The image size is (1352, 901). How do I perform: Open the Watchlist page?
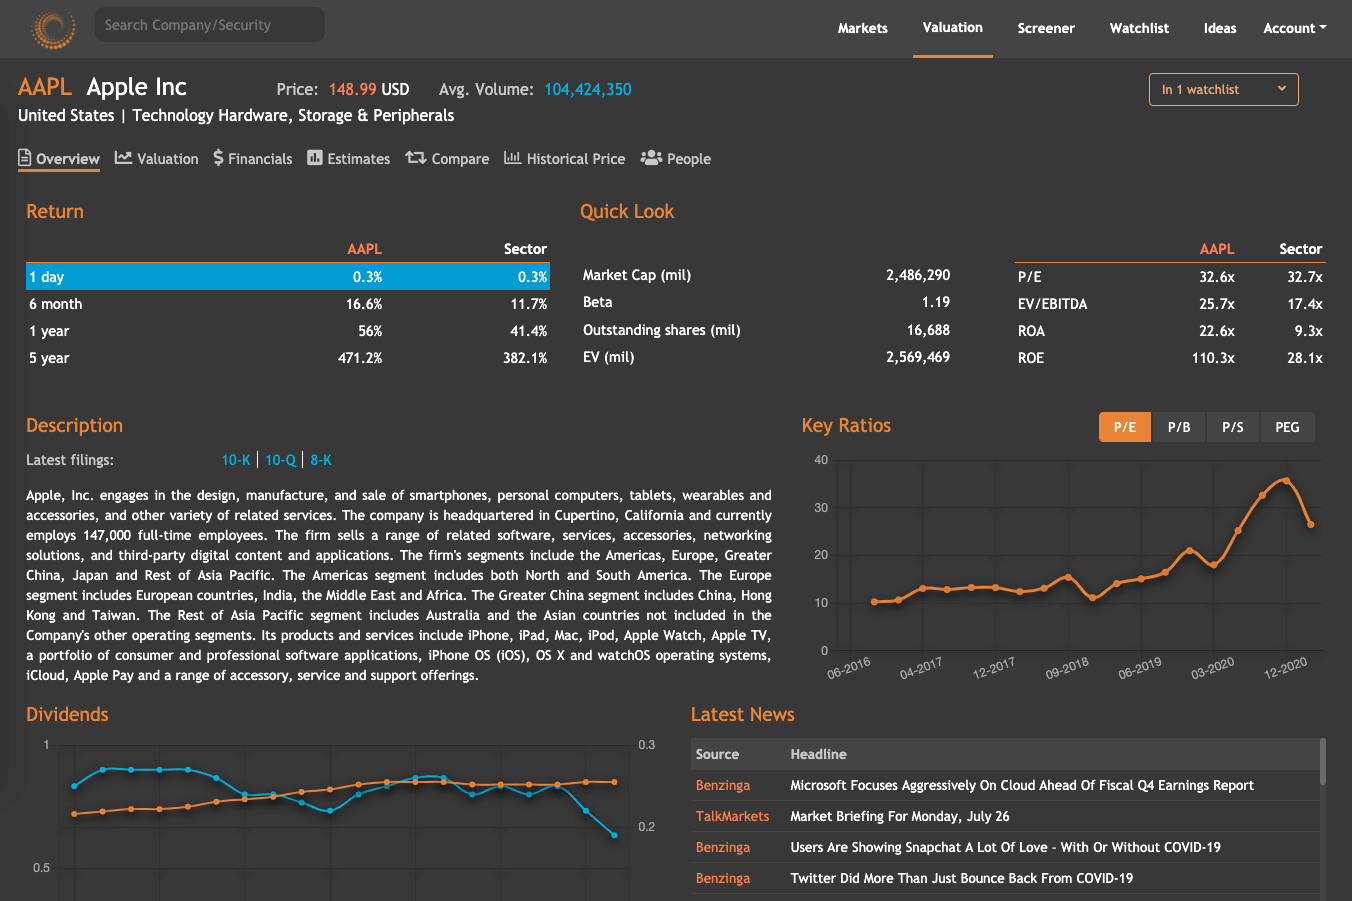pyautogui.click(x=1139, y=28)
